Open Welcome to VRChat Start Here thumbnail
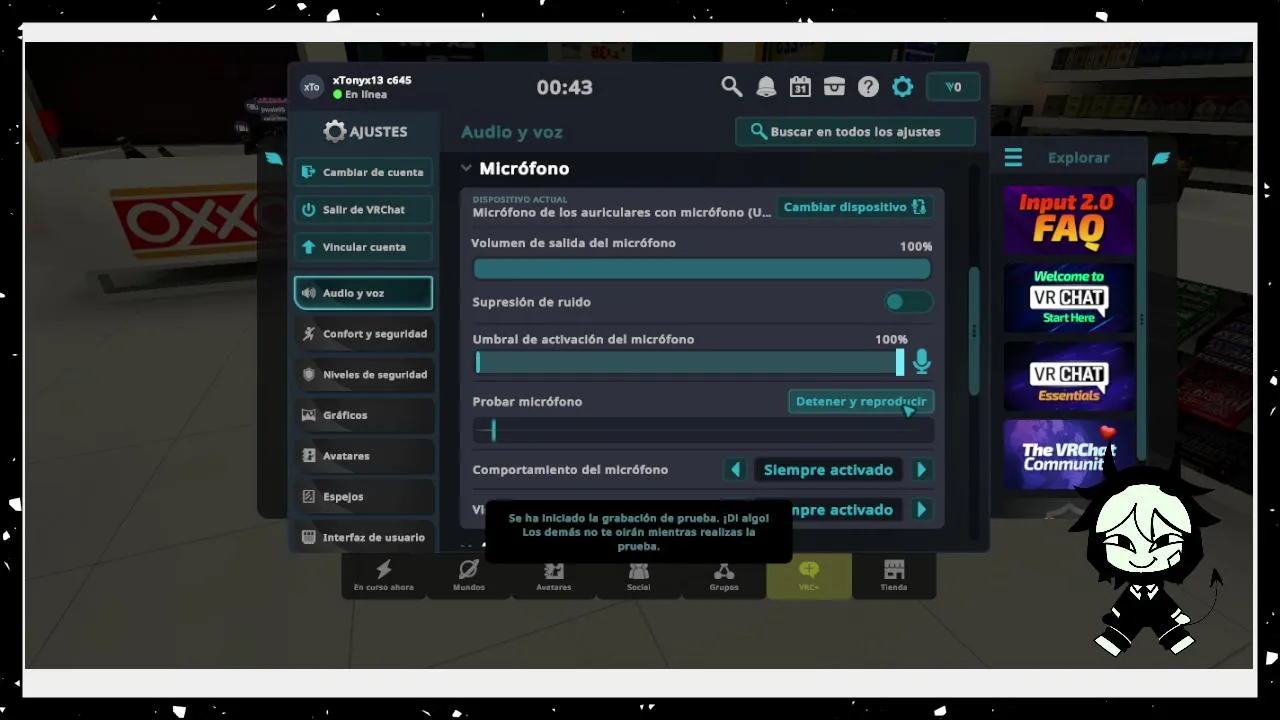 point(1068,297)
